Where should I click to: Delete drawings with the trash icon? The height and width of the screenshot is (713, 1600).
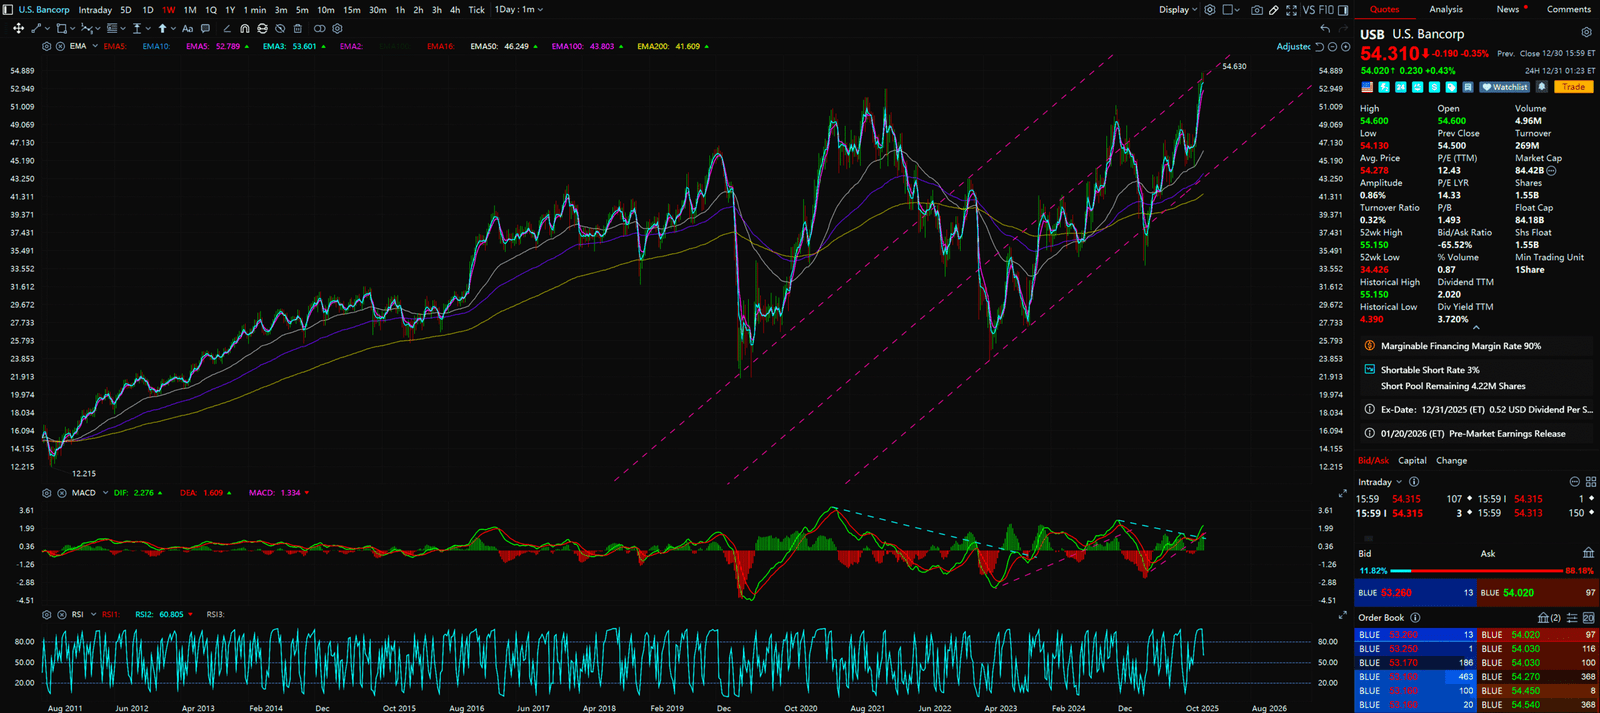[297, 29]
